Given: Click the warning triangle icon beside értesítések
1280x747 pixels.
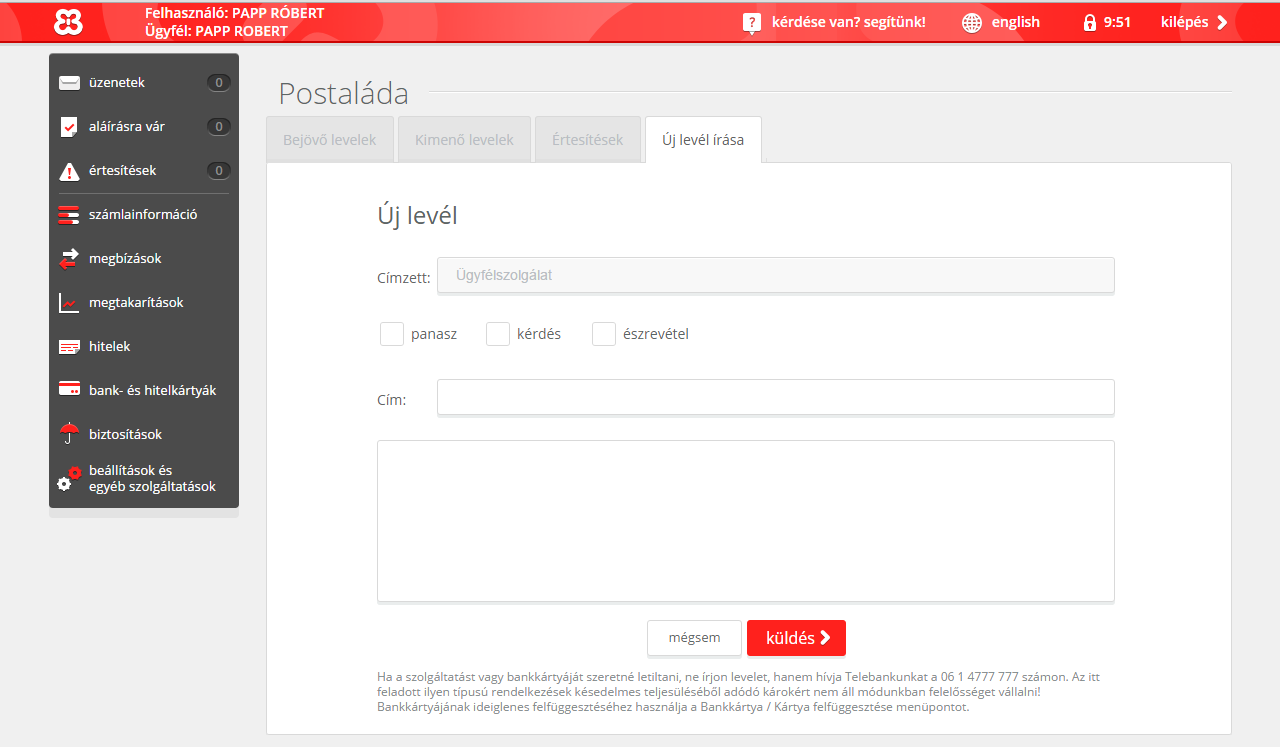Looking at the screenshot, I should (x=69, y=171).
